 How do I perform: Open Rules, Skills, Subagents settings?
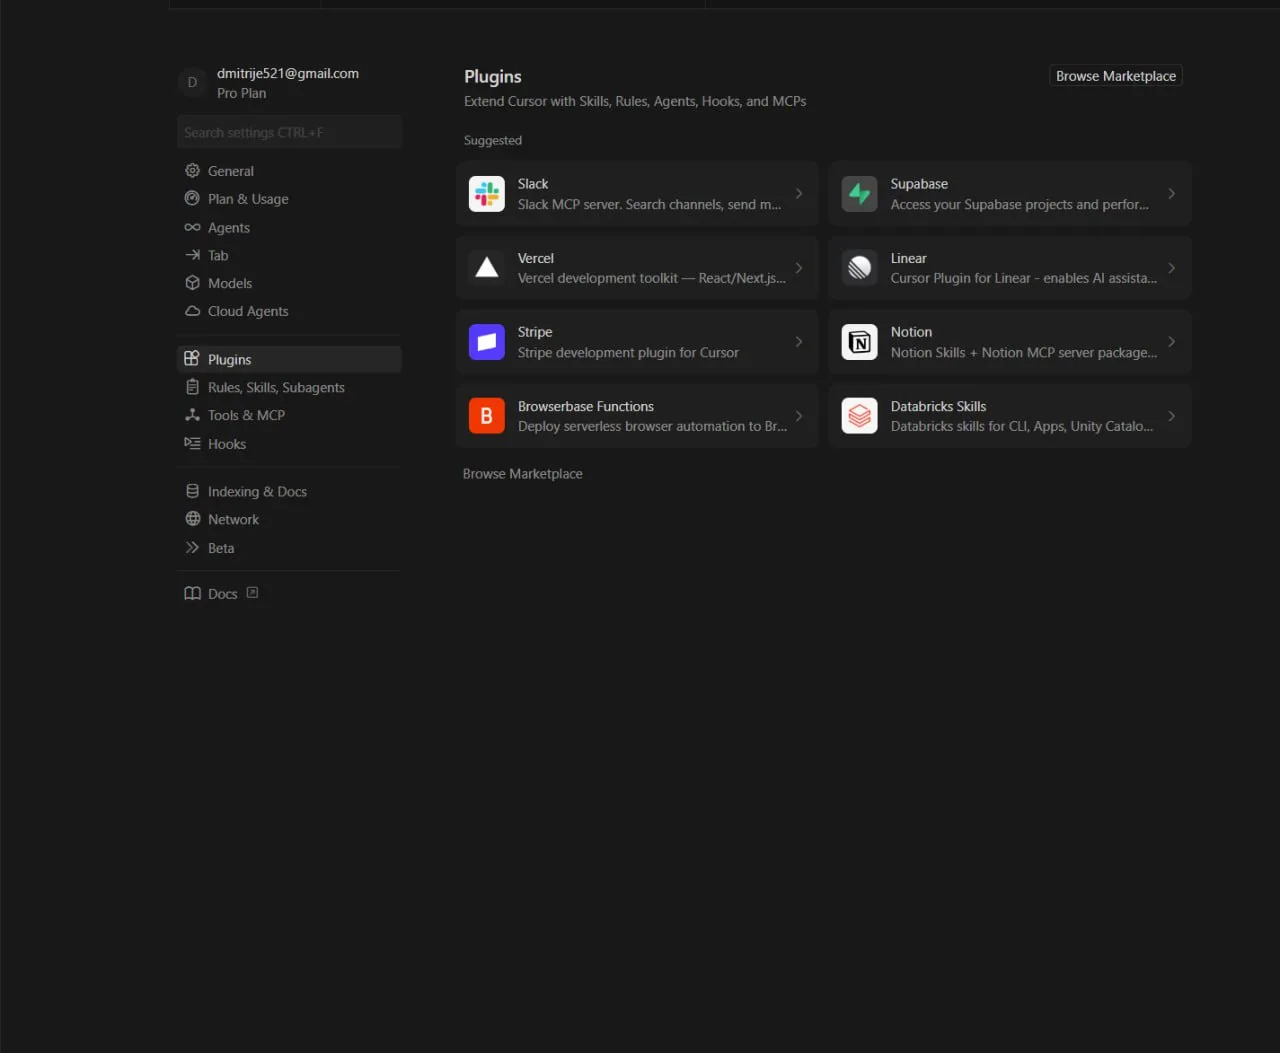tap(289, 387)
